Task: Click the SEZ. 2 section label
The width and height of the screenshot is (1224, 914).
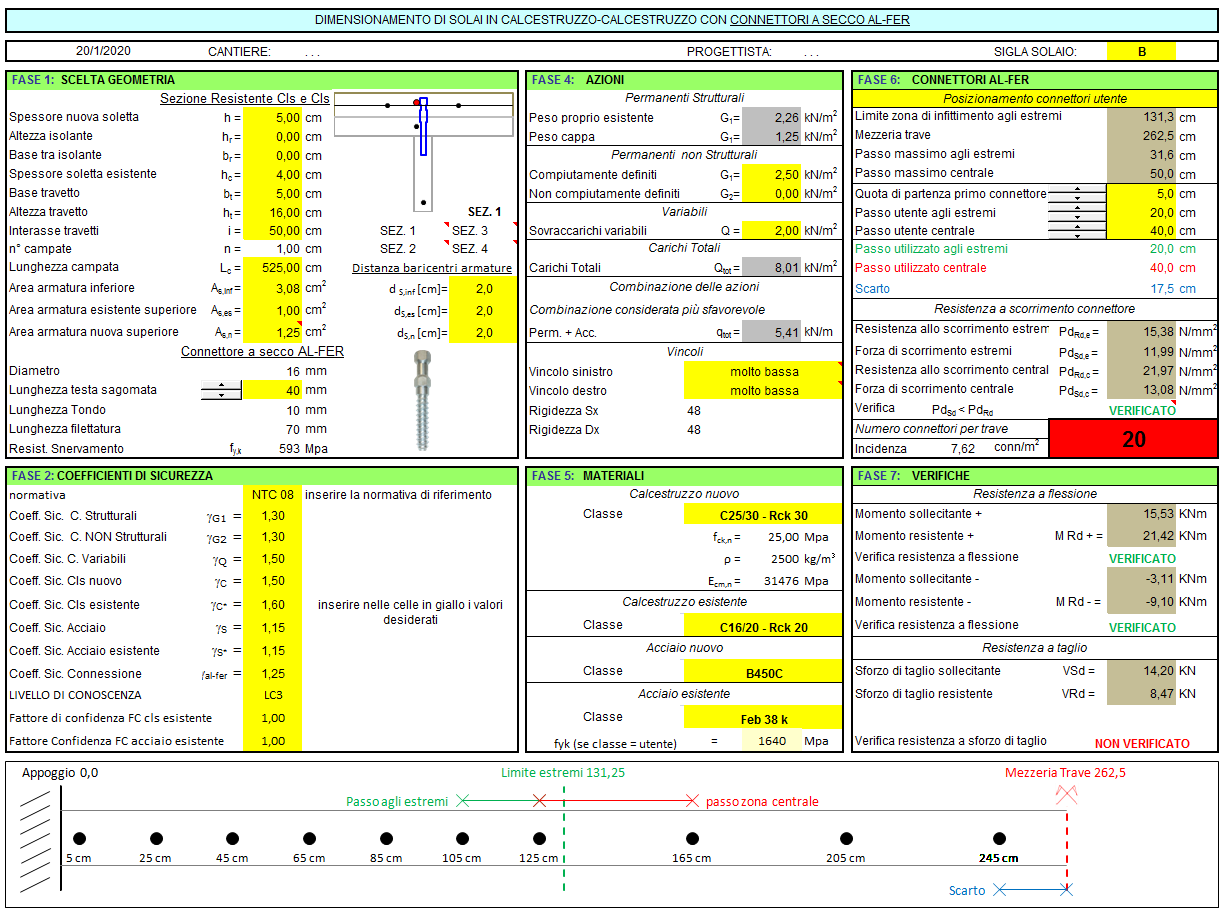Action: (x=398, y=249)
